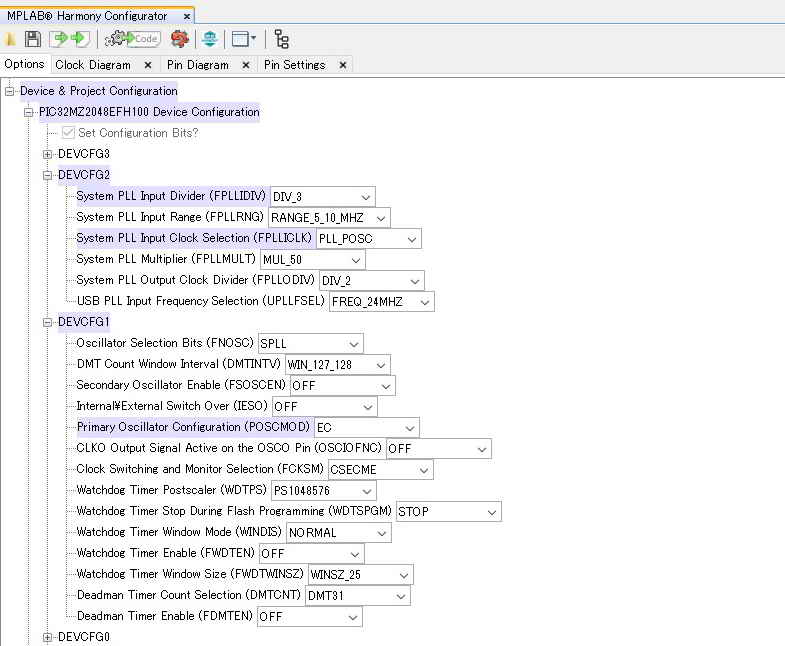Screen dimensions: 785x646
Task: Click the first green arrow import icon
Action: click(x=60, y=39)
